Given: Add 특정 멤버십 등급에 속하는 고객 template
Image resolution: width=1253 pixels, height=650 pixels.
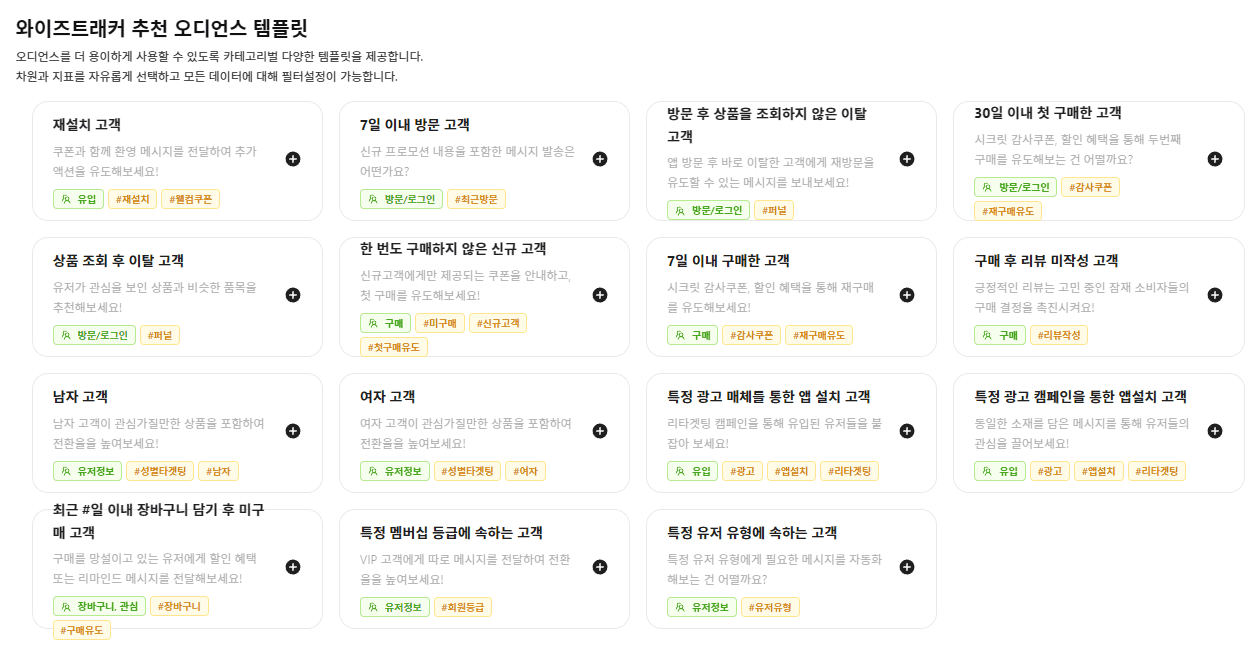Looking at the screenshot, I should [600, 567].
